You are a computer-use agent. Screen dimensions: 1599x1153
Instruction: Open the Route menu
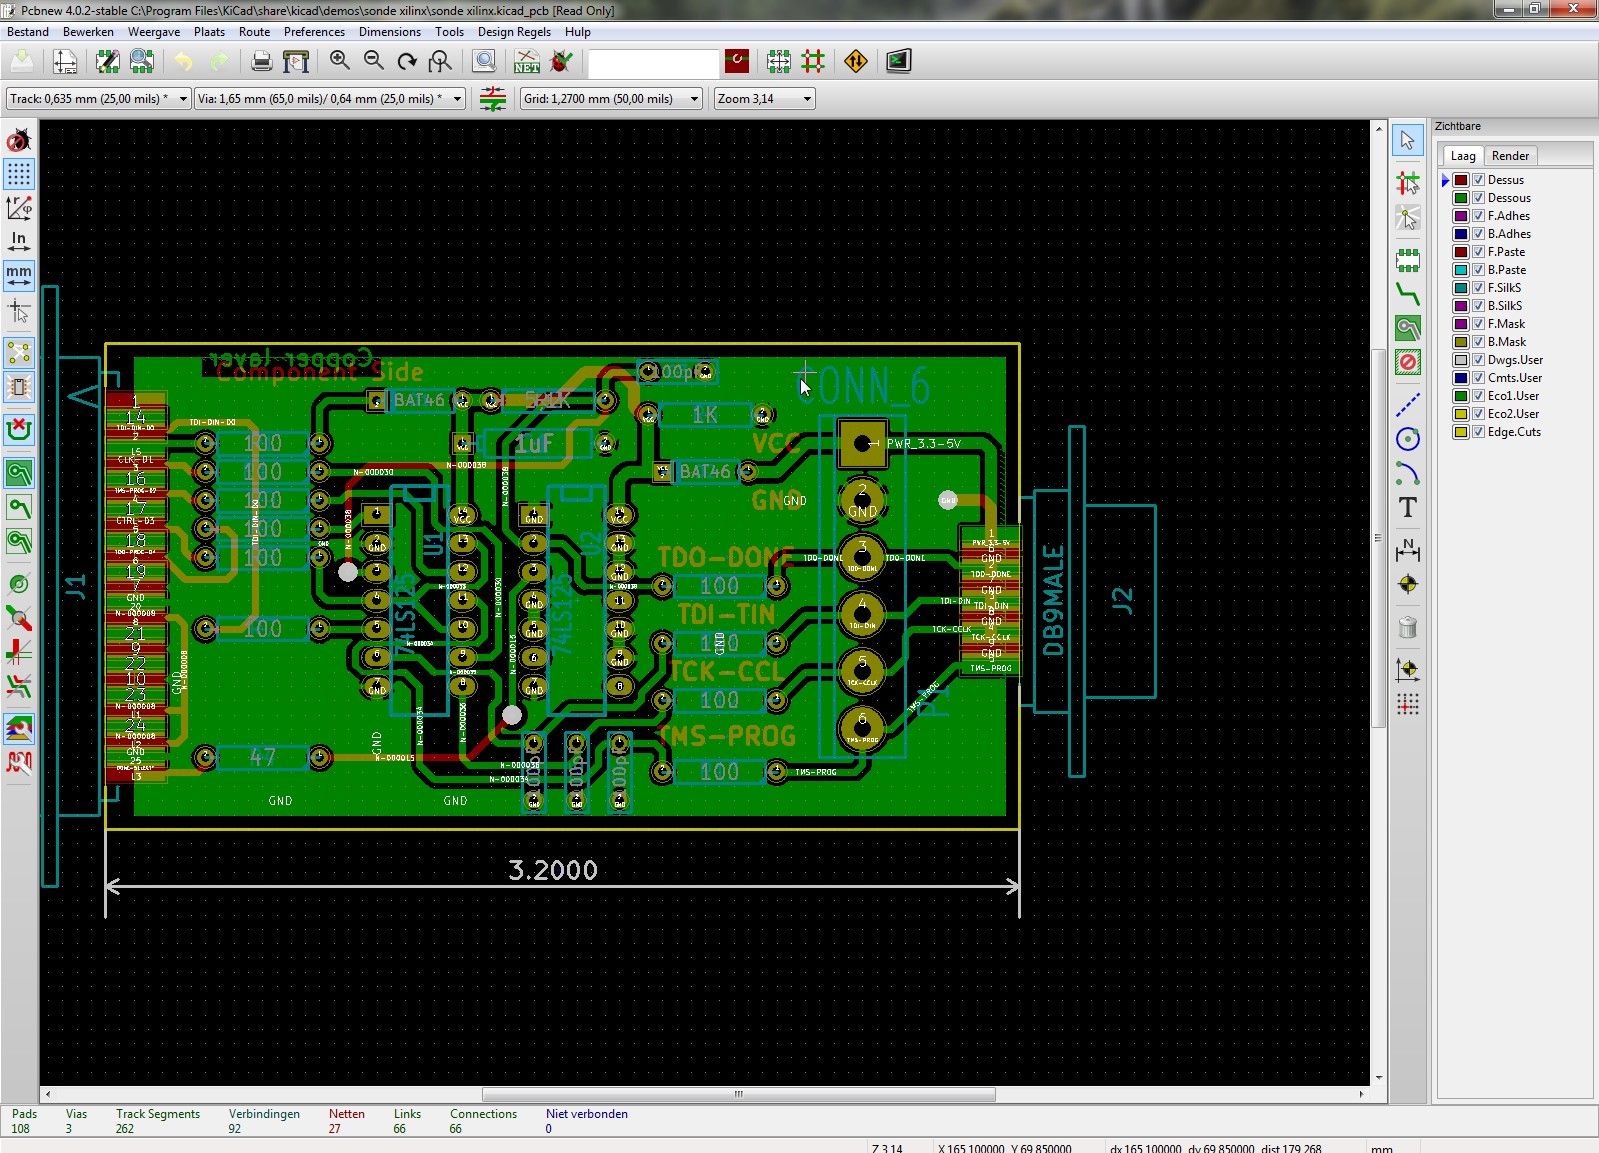254,32
